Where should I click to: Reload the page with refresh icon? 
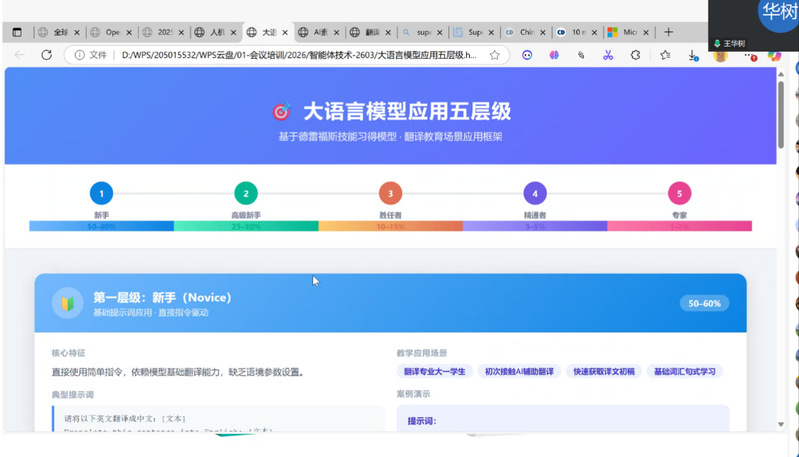[46, 55]
